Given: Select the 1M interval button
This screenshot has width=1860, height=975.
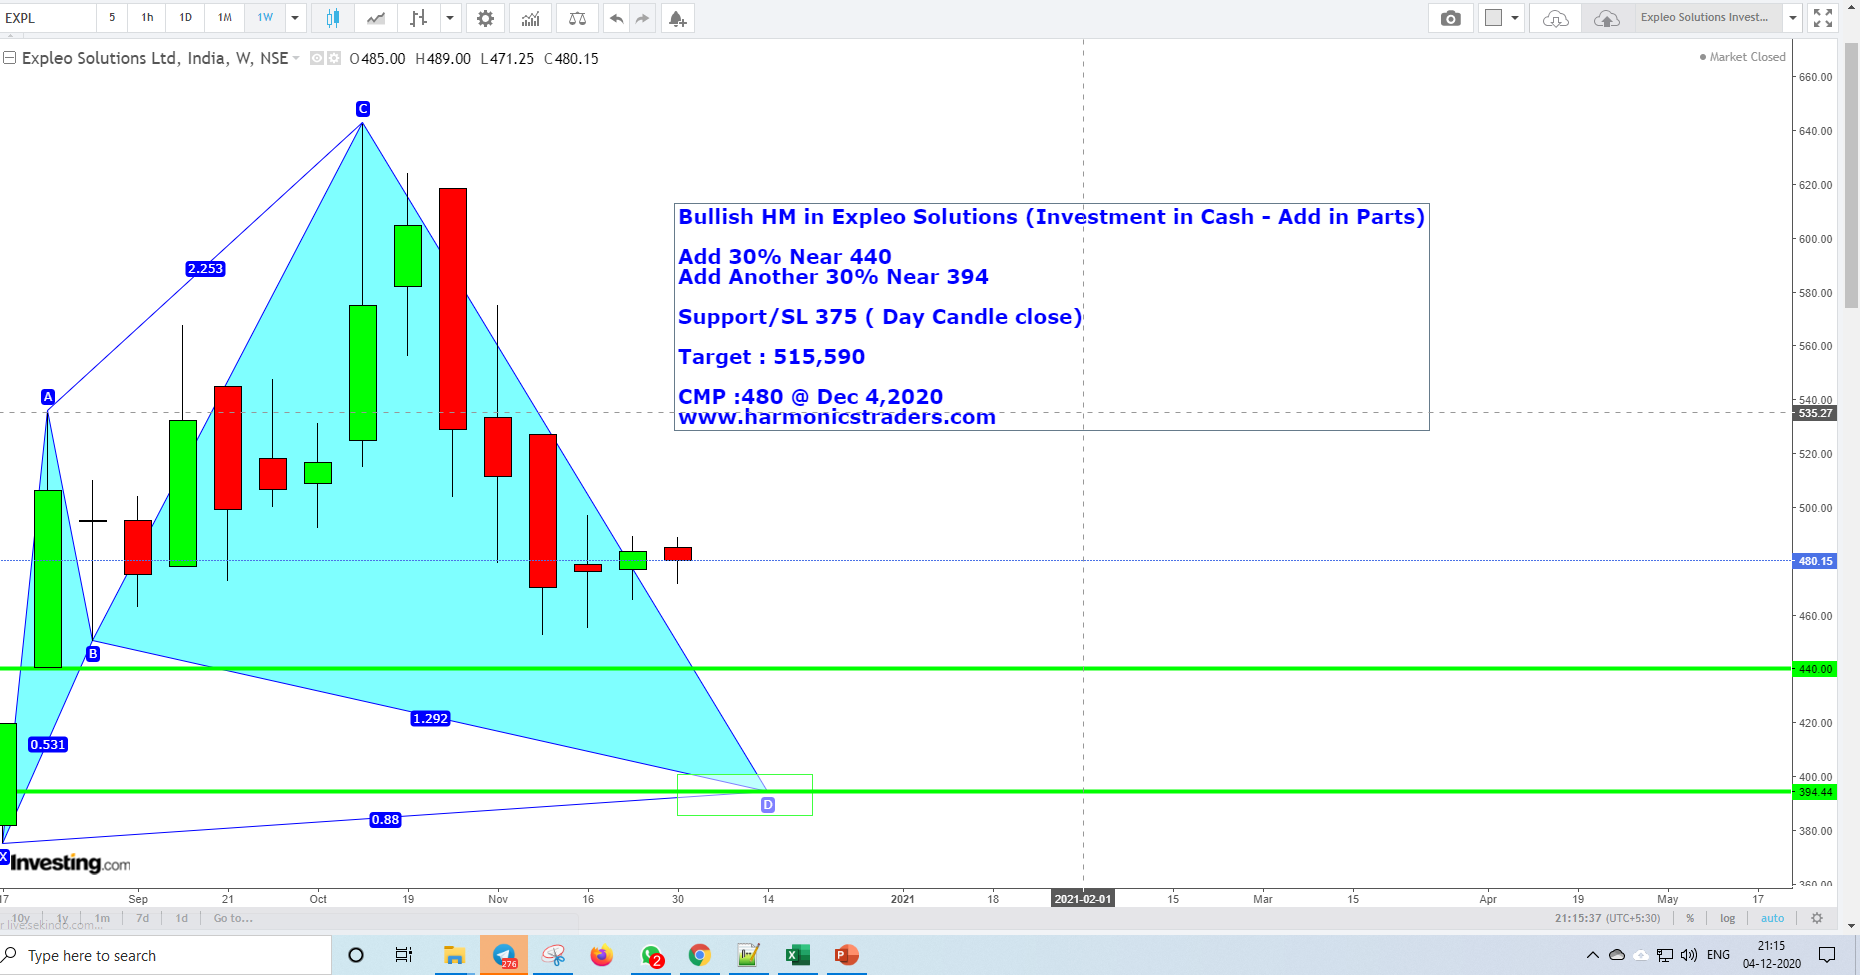Looking at the screenshot, I should tap(225, 17).
